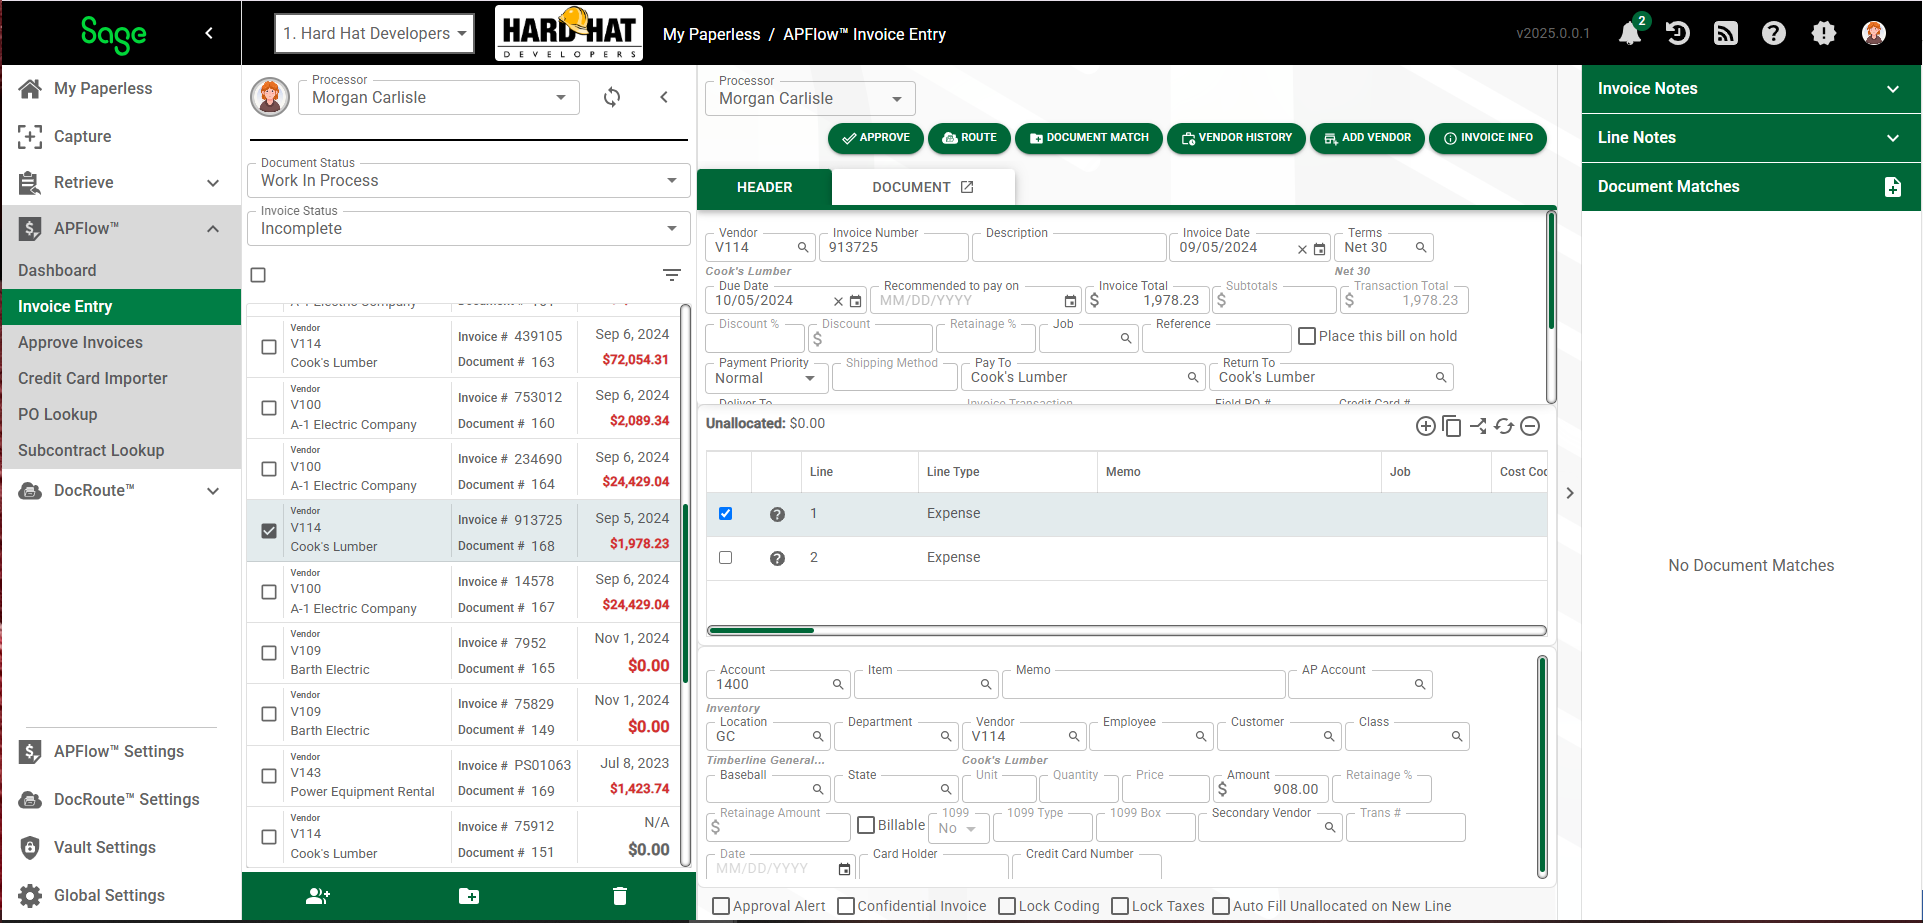
Task: Open the Payment Priority Normal dropdown
Action: (766, 378)
